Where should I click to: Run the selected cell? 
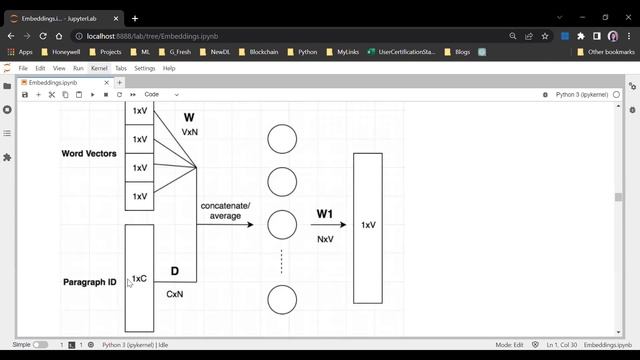click(x=93, y=95)
